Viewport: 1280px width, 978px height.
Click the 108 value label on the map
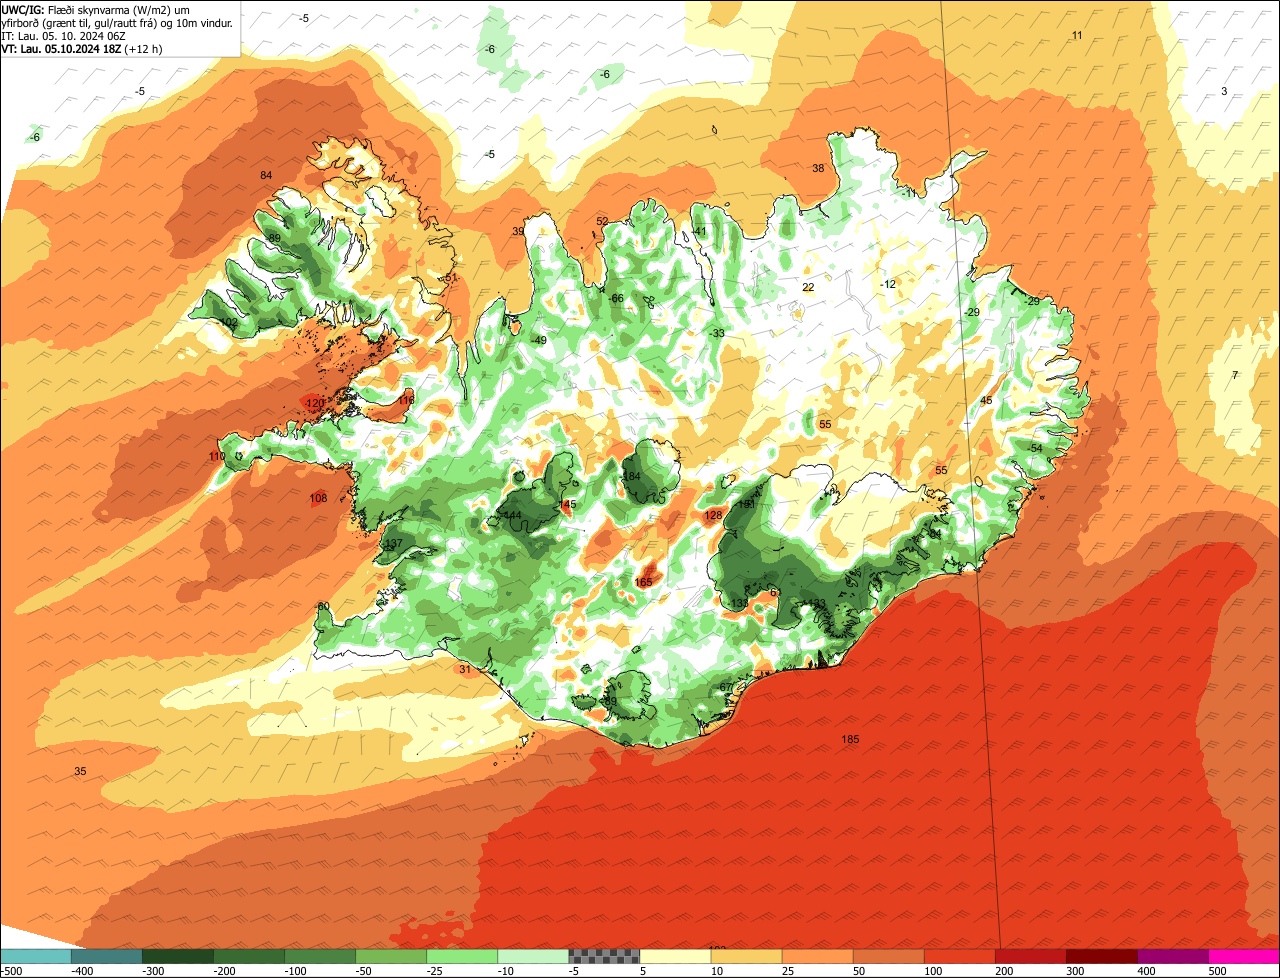318,498
